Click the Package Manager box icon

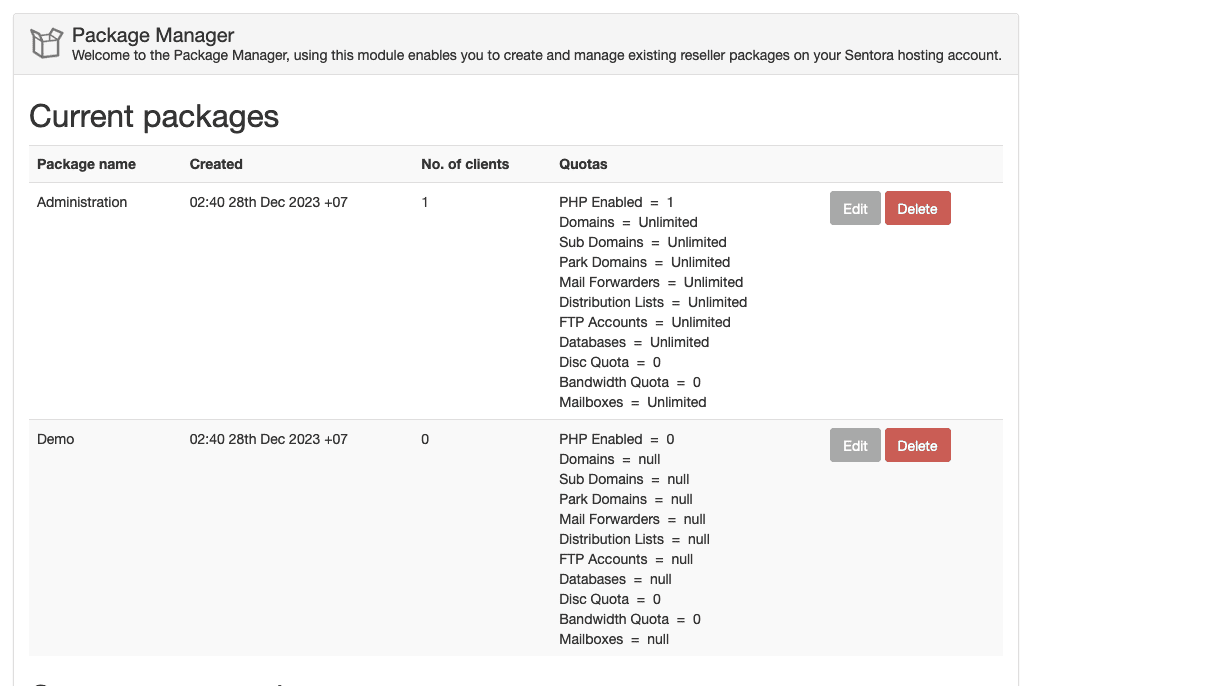point(46,44)
